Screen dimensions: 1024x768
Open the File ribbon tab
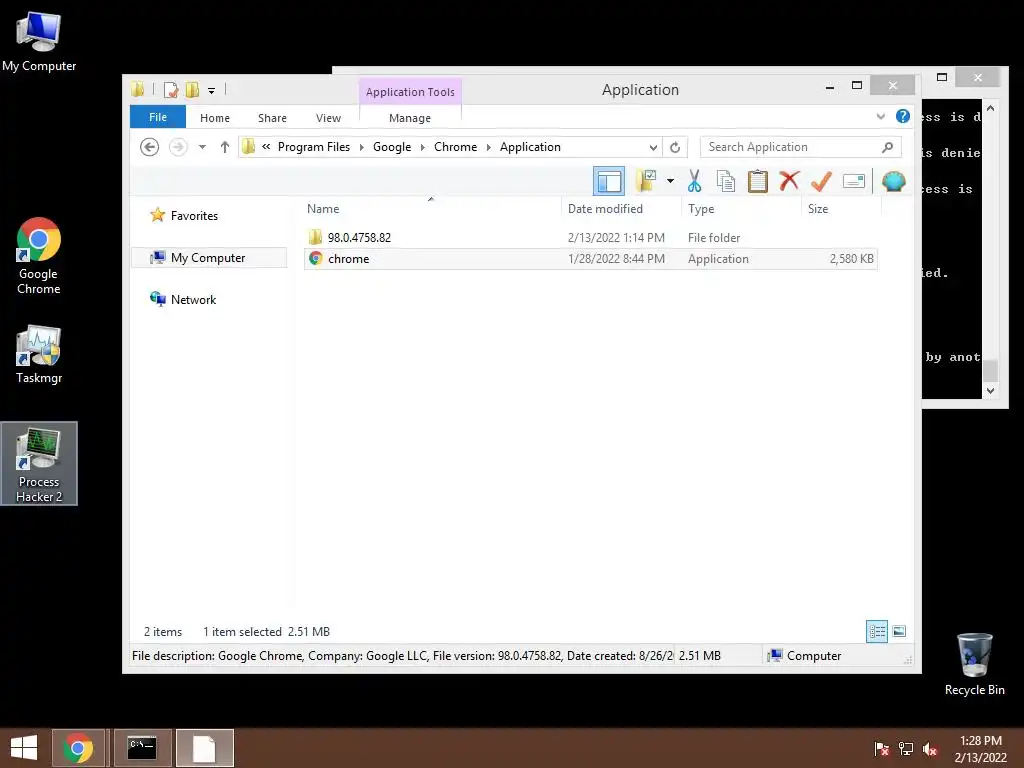point(158,117)
